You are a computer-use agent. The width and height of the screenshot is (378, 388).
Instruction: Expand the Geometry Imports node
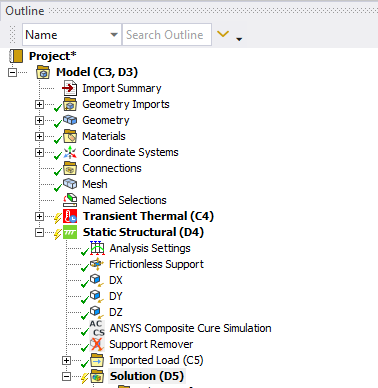click(x=39, y=104)
